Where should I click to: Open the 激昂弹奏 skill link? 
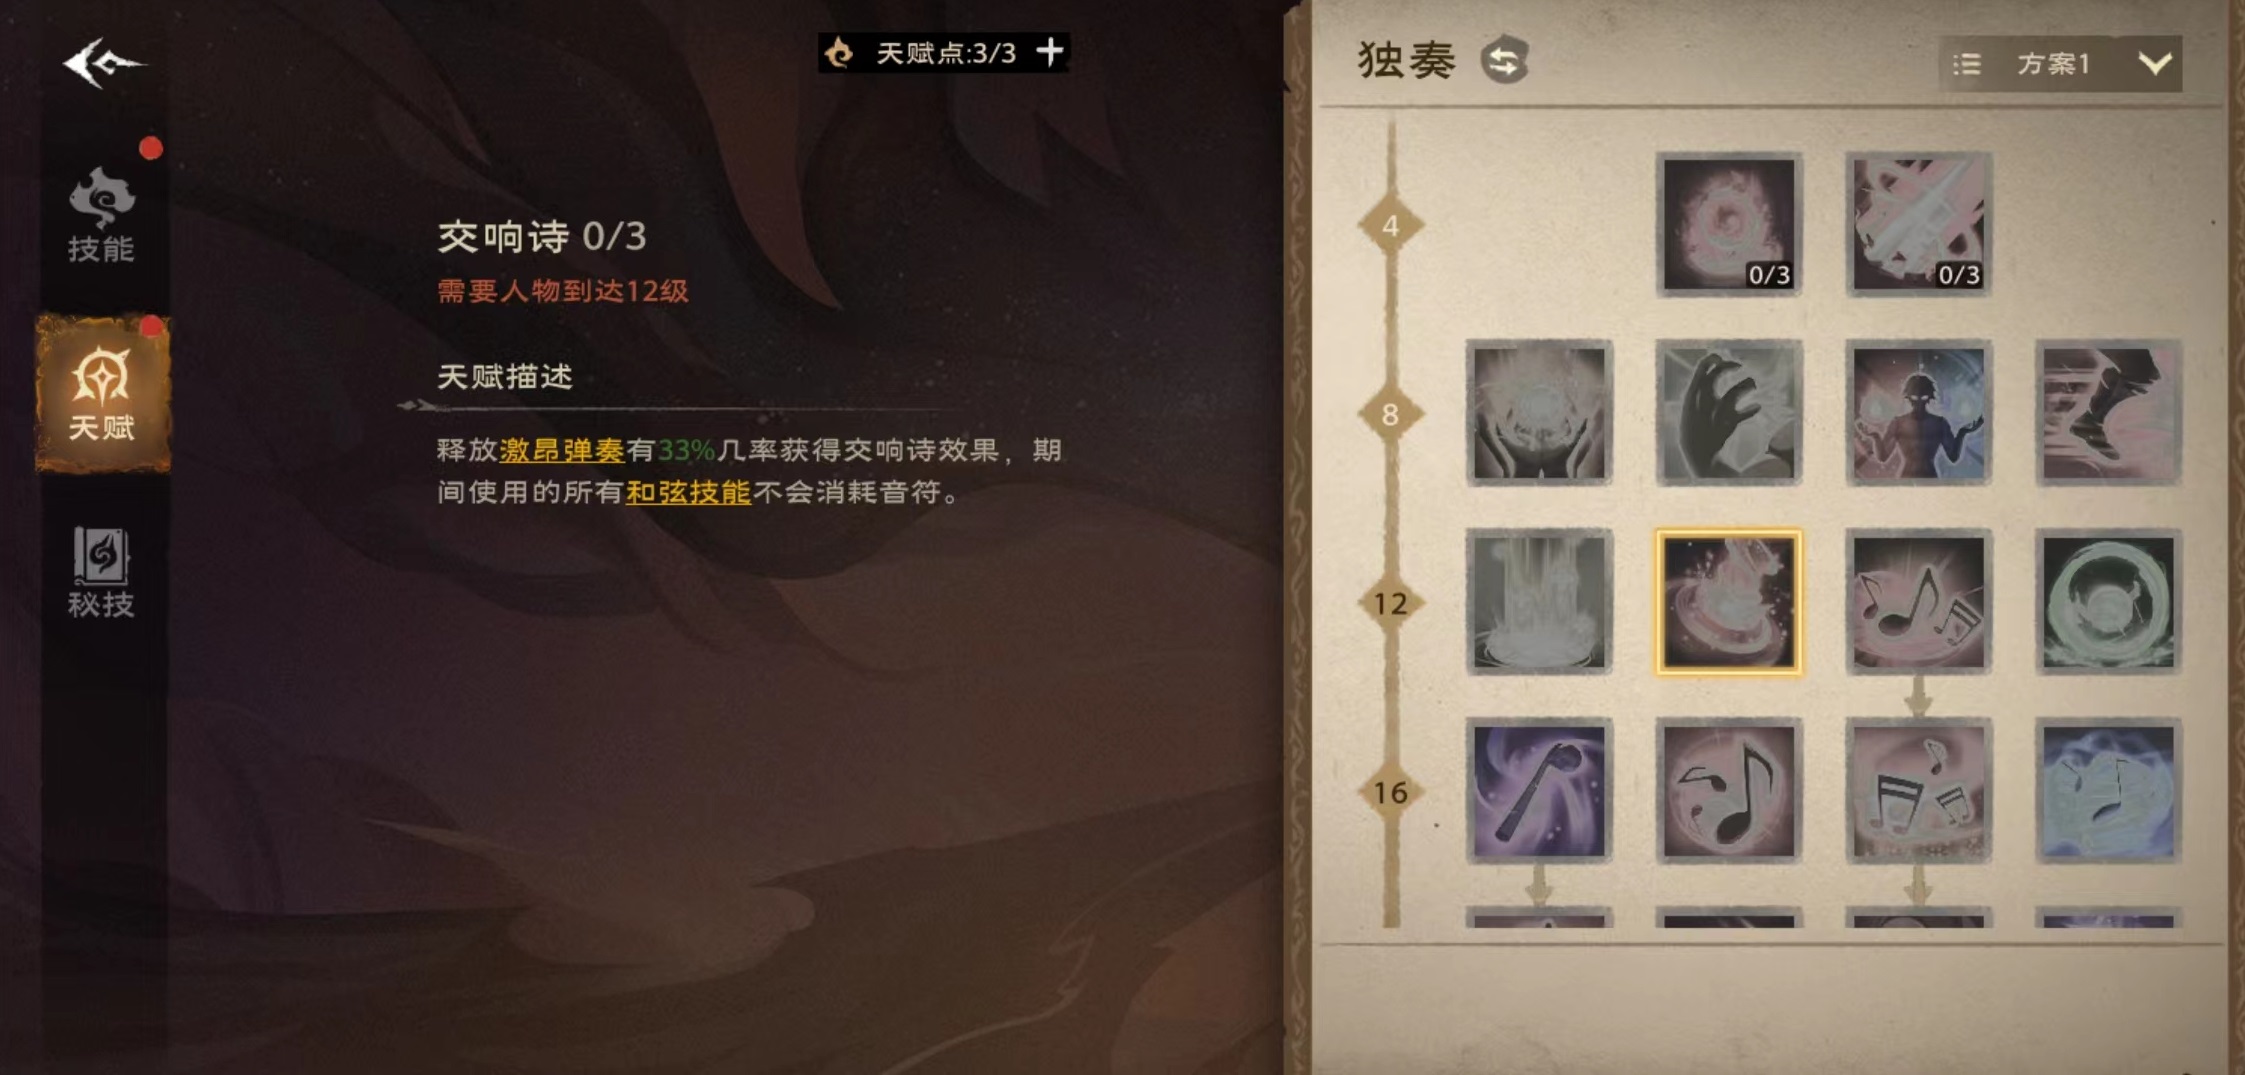561,451
